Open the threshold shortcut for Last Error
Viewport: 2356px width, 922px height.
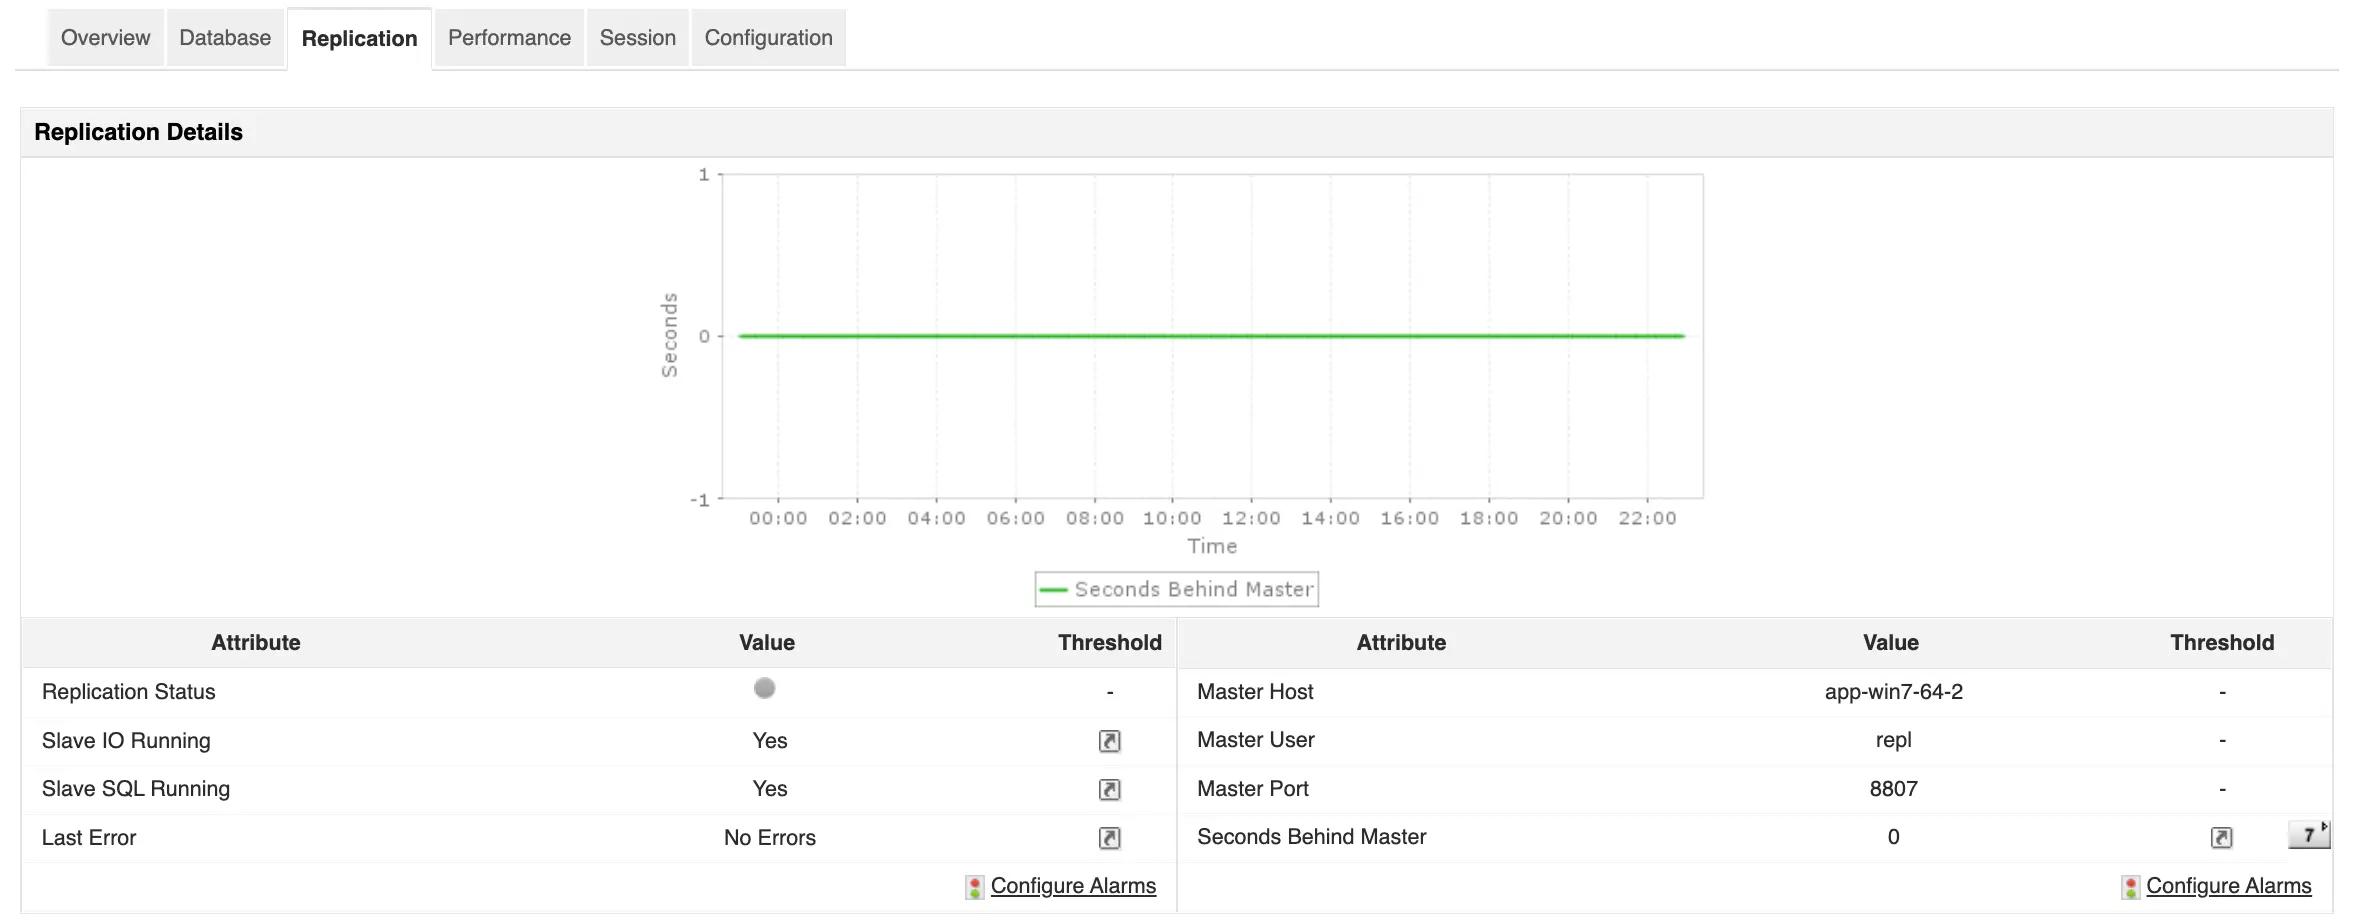(x=1109, y=838)
